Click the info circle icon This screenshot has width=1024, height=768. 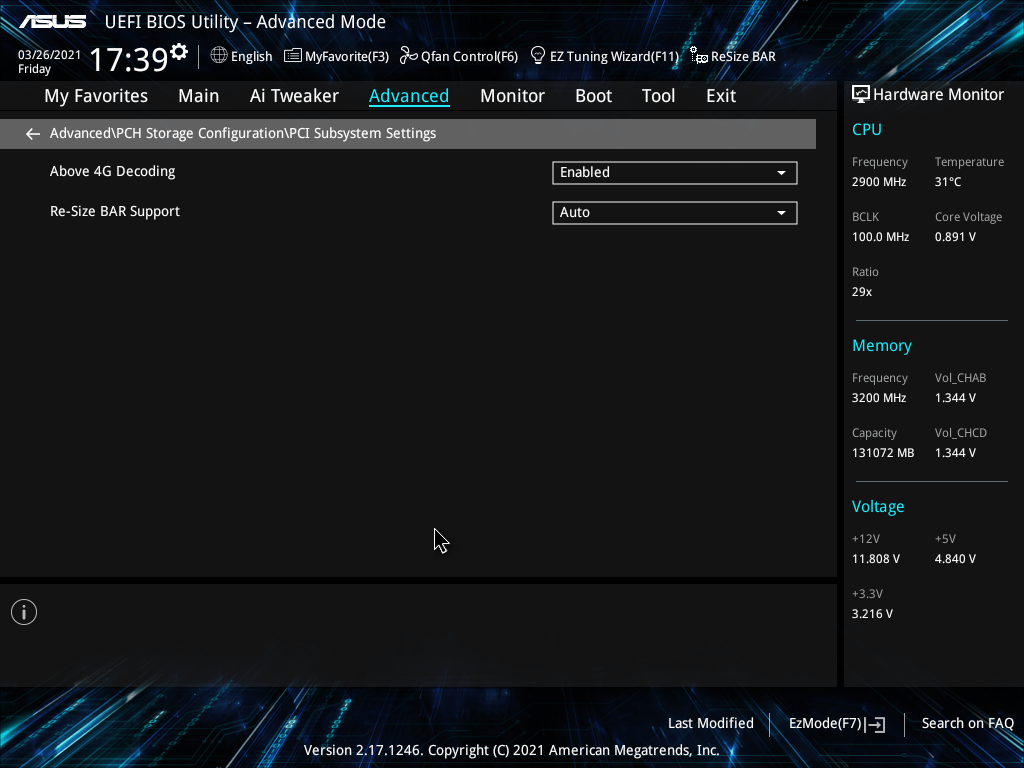(24, 612)
